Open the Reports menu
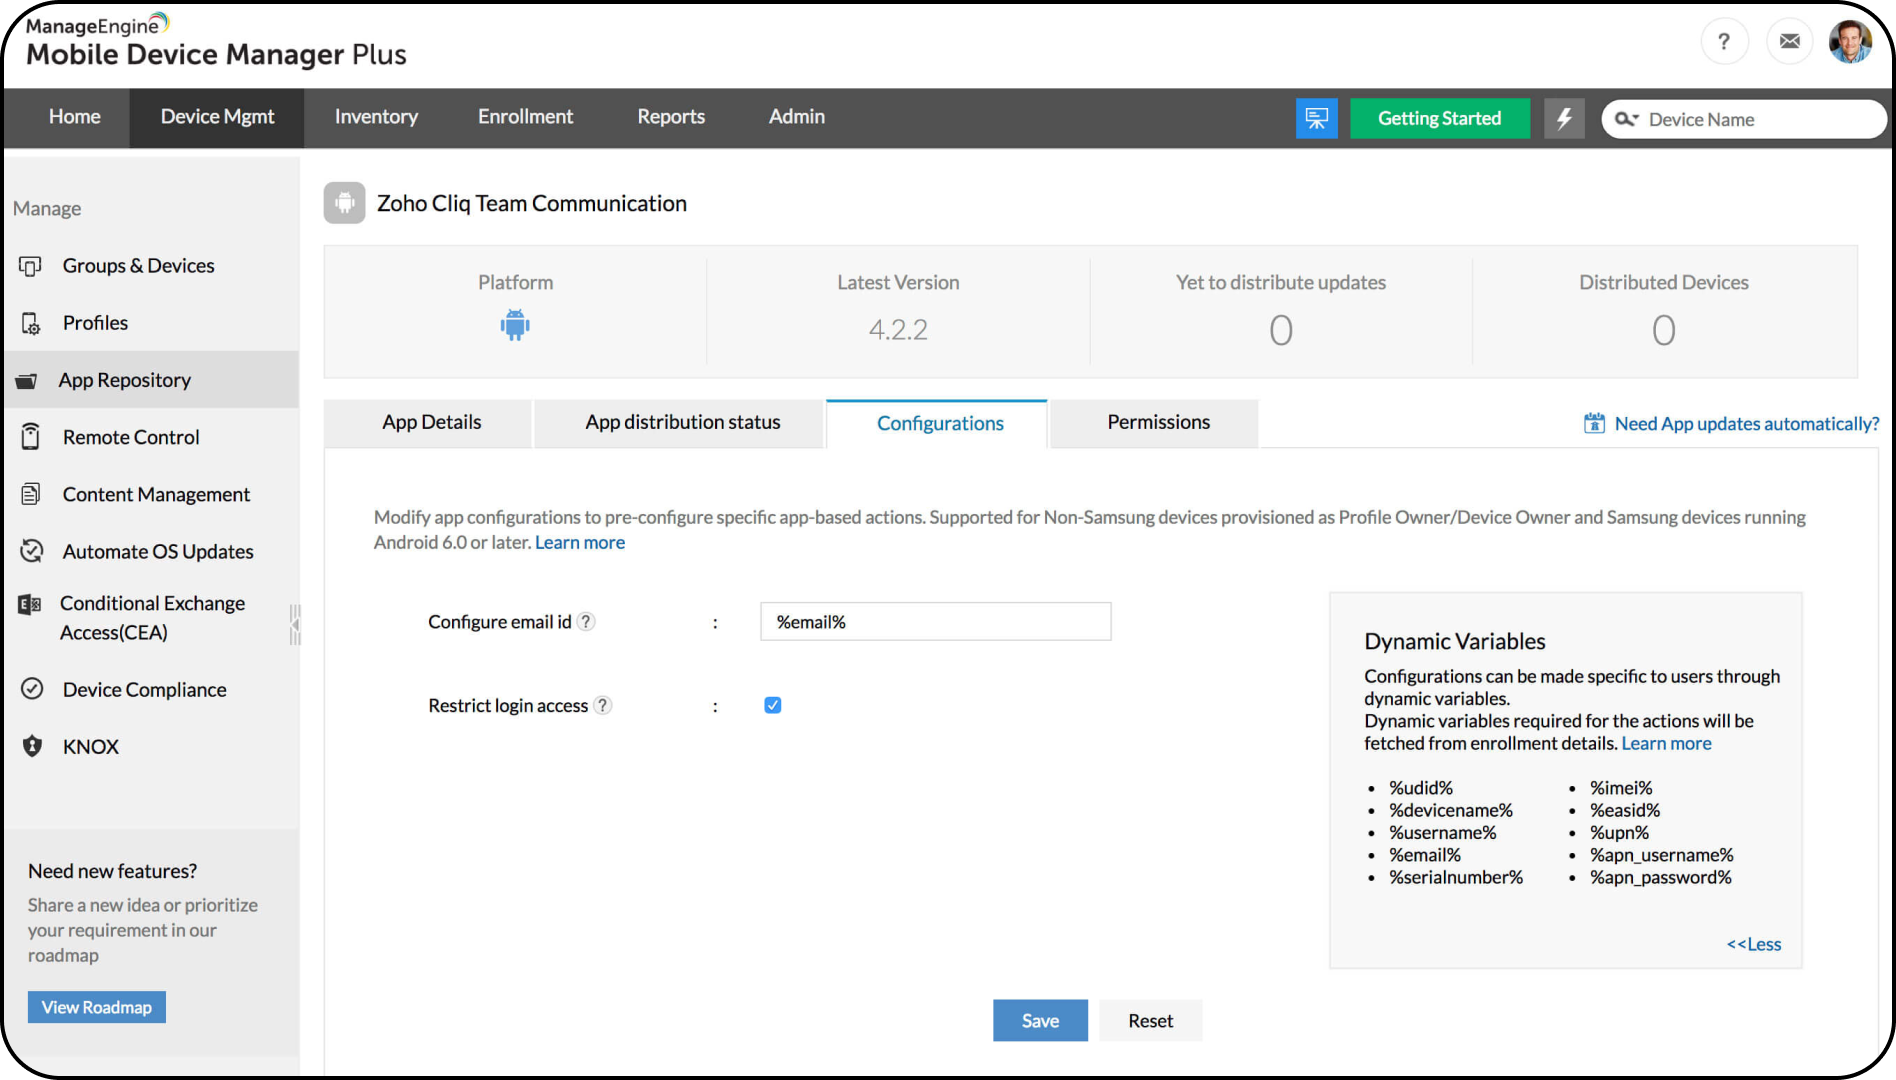 671,117
